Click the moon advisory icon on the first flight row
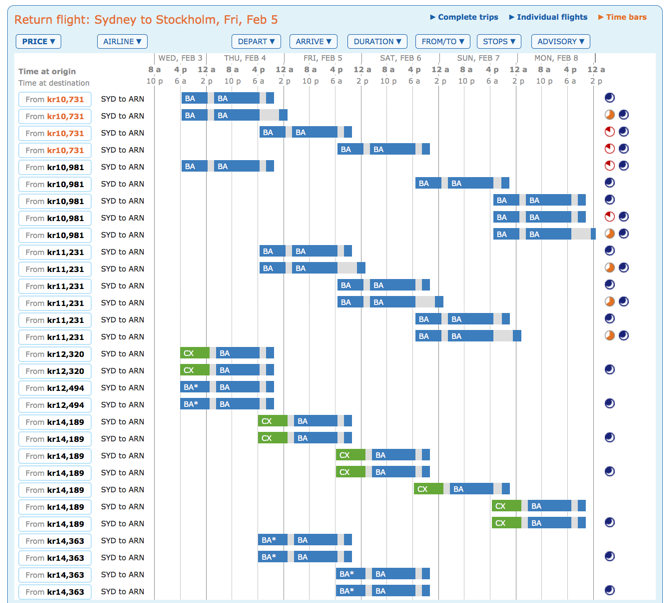 [x=610, y=98]
